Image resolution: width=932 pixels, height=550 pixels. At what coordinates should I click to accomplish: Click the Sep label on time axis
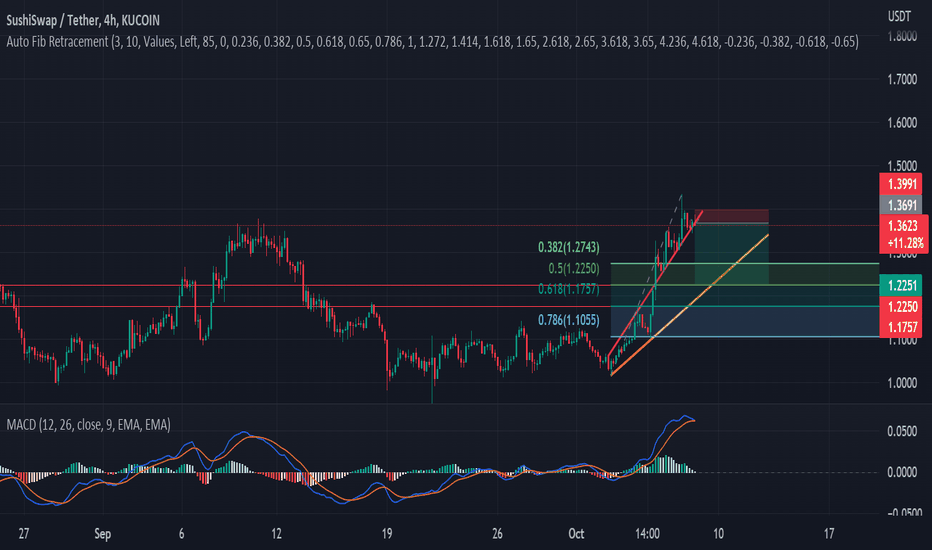click(102, 533)
